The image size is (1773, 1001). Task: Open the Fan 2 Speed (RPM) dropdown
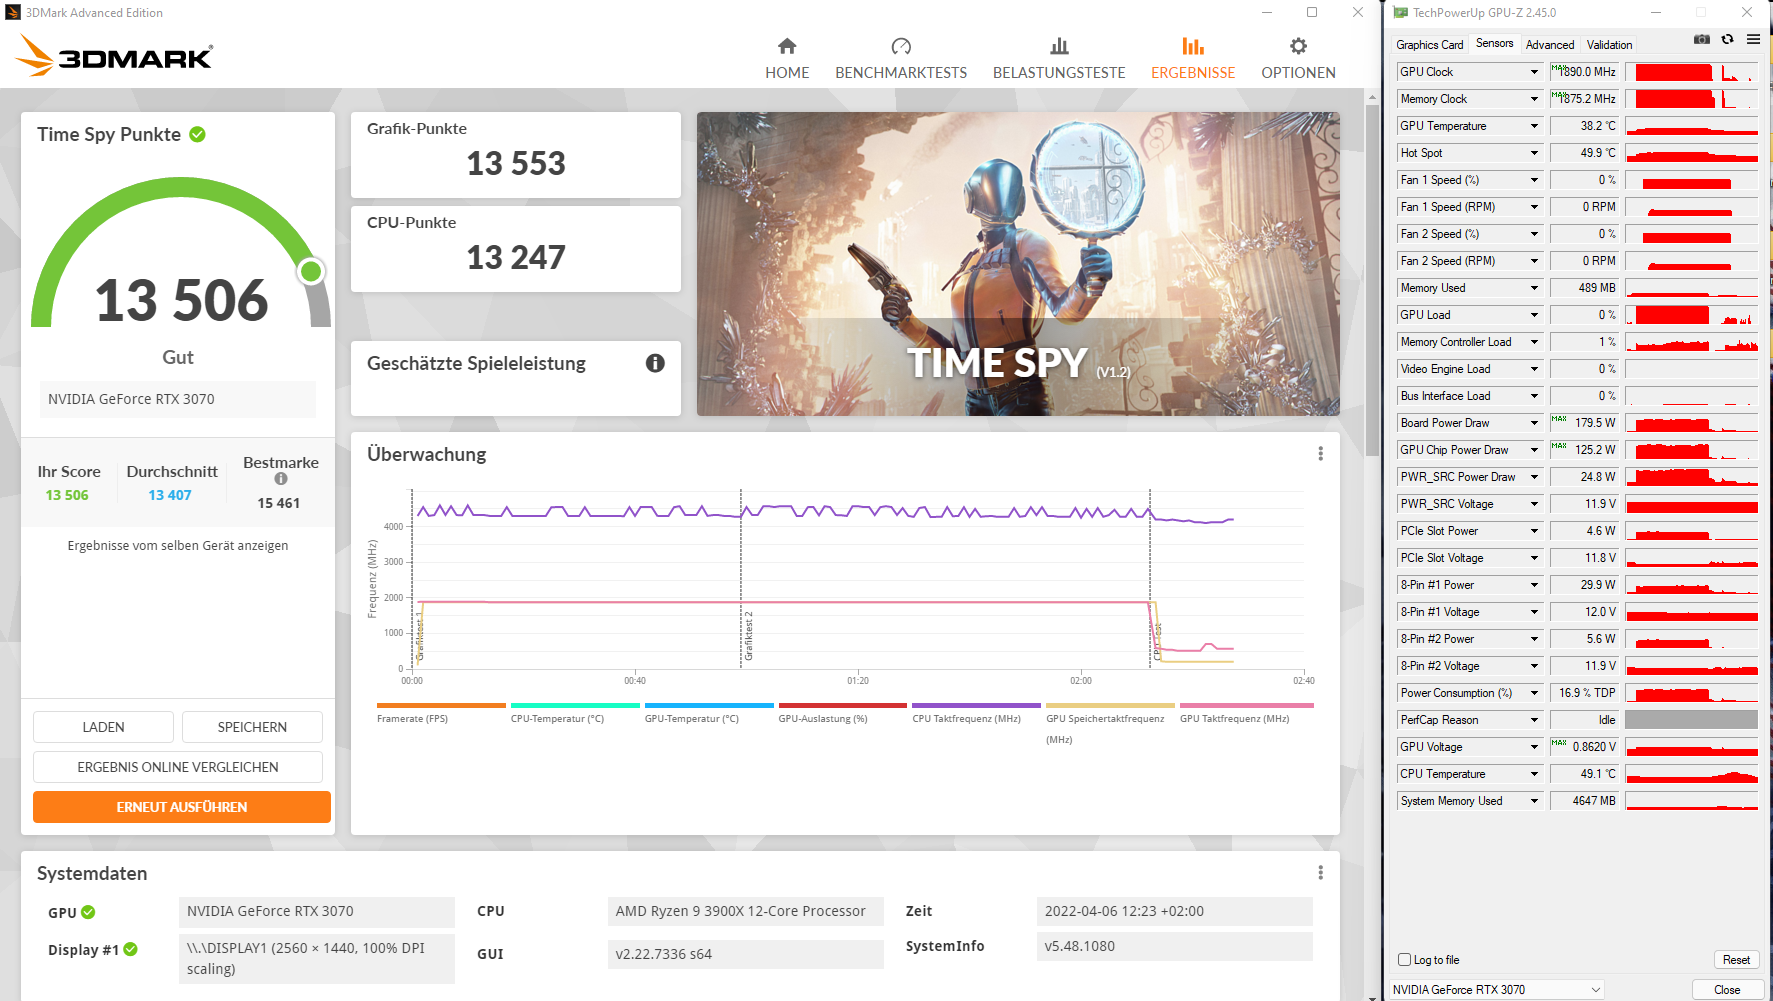(x=1534, y=261)
